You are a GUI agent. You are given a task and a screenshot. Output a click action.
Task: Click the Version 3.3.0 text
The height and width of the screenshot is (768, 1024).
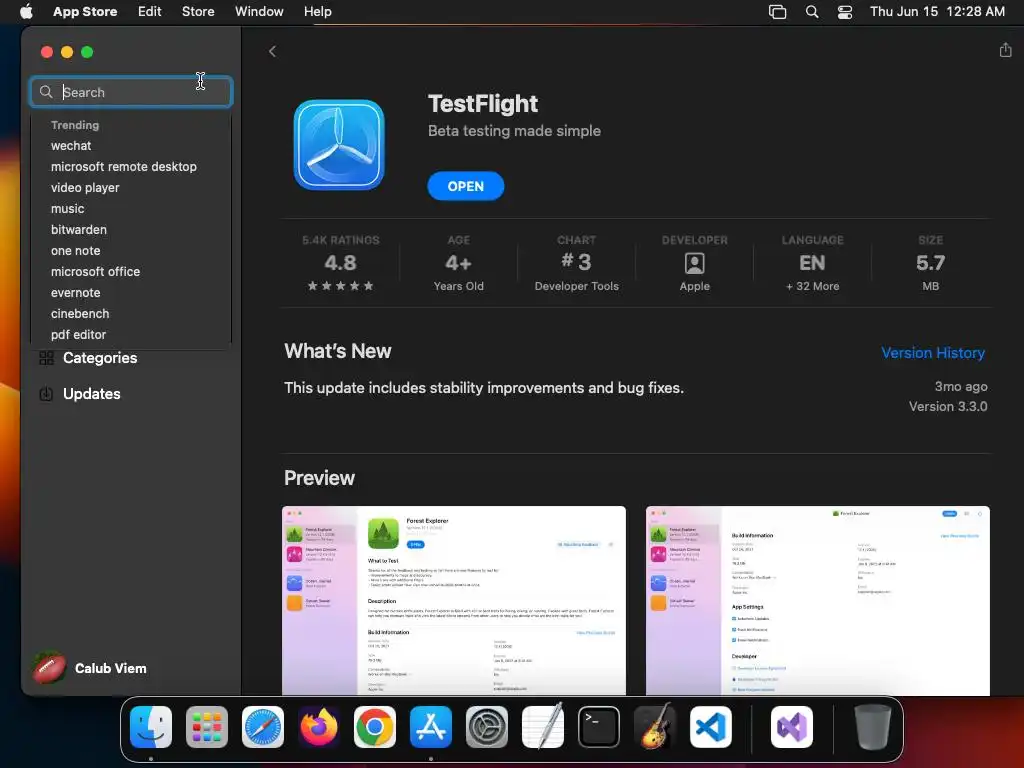[x=948, y=406]
